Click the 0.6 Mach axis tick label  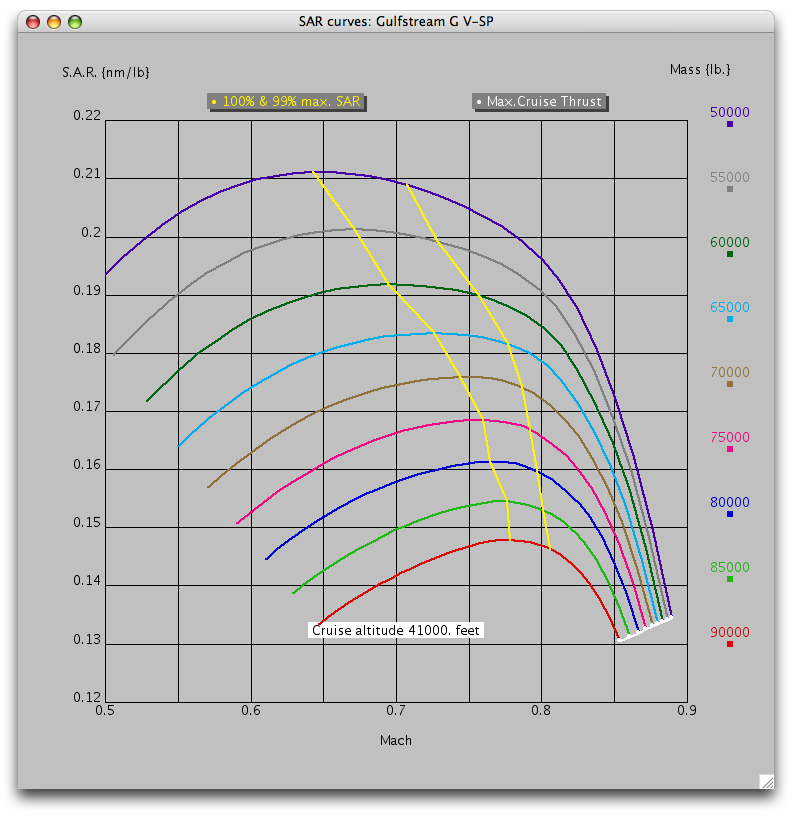pos(251,711)
